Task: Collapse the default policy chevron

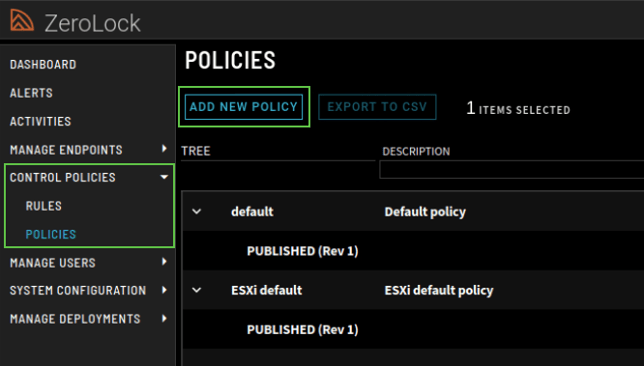Action: point(197,212)
